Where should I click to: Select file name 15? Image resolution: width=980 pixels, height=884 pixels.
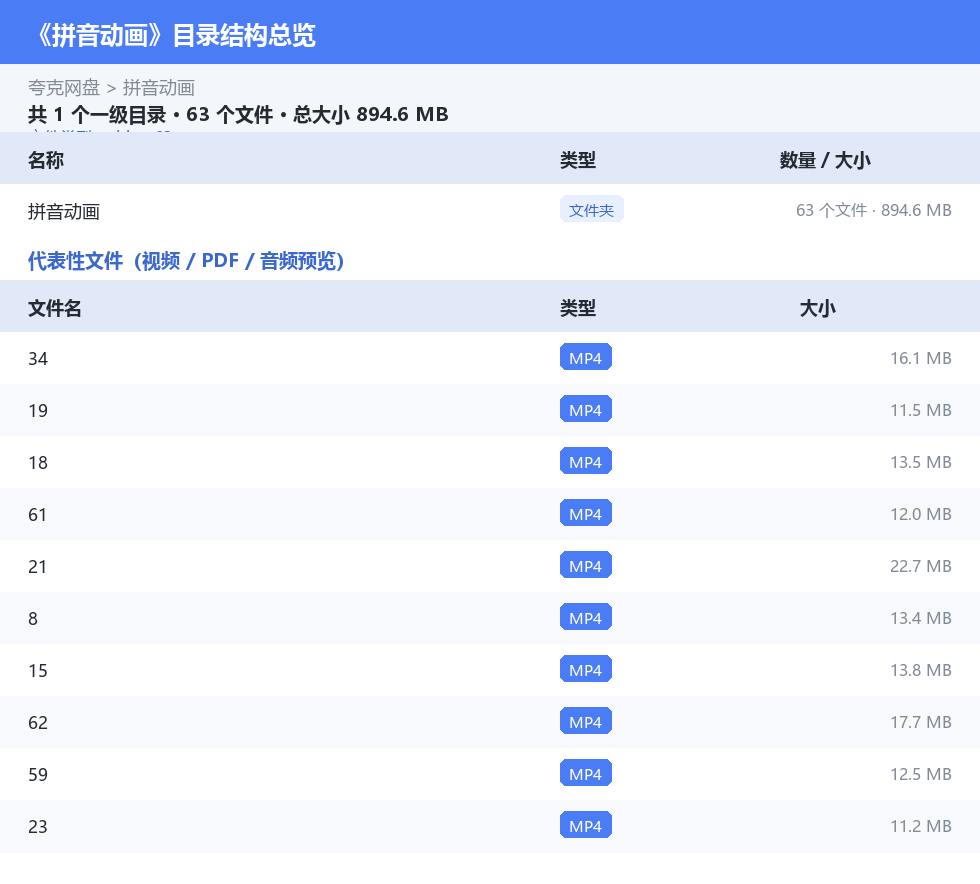click(38, 670)
